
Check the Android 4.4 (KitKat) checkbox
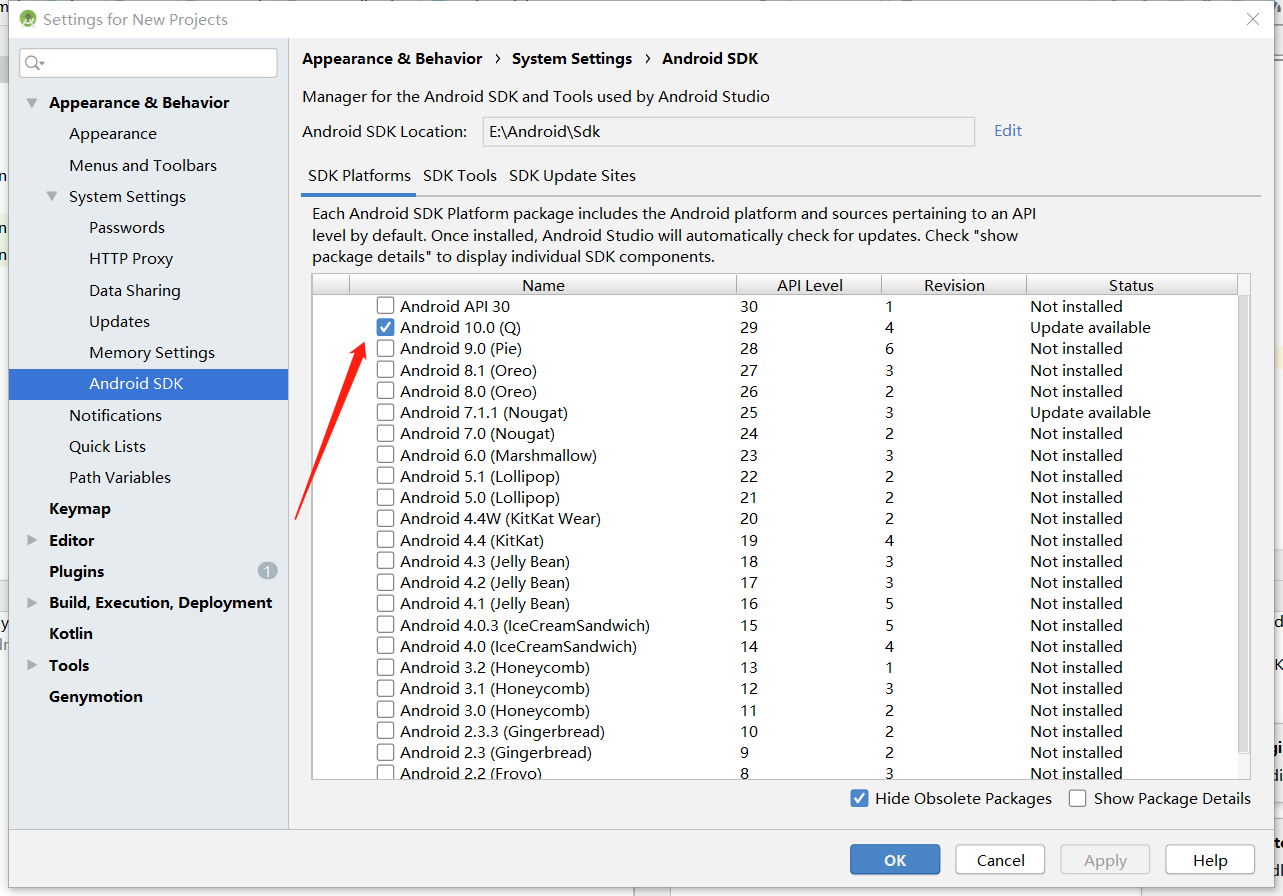385,540
